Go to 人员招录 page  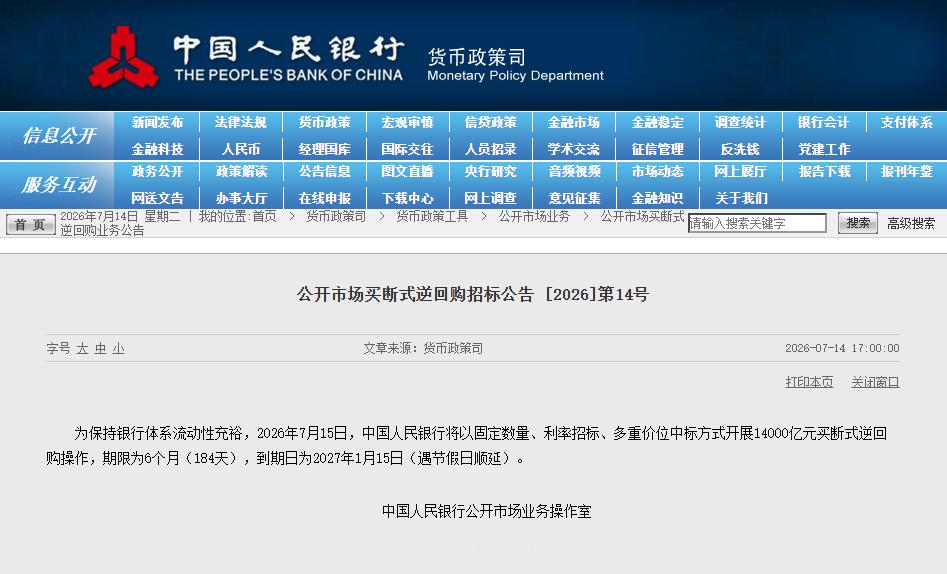point(490,149)
